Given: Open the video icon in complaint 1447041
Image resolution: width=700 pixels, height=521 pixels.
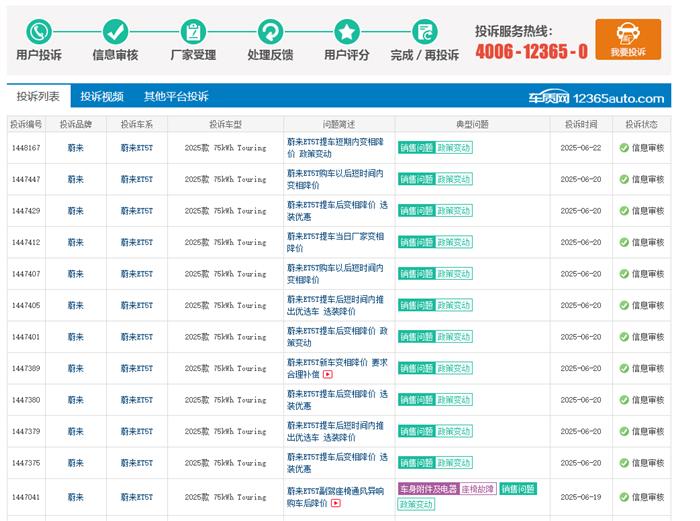Looking at the screenshot, I should 336,503.
